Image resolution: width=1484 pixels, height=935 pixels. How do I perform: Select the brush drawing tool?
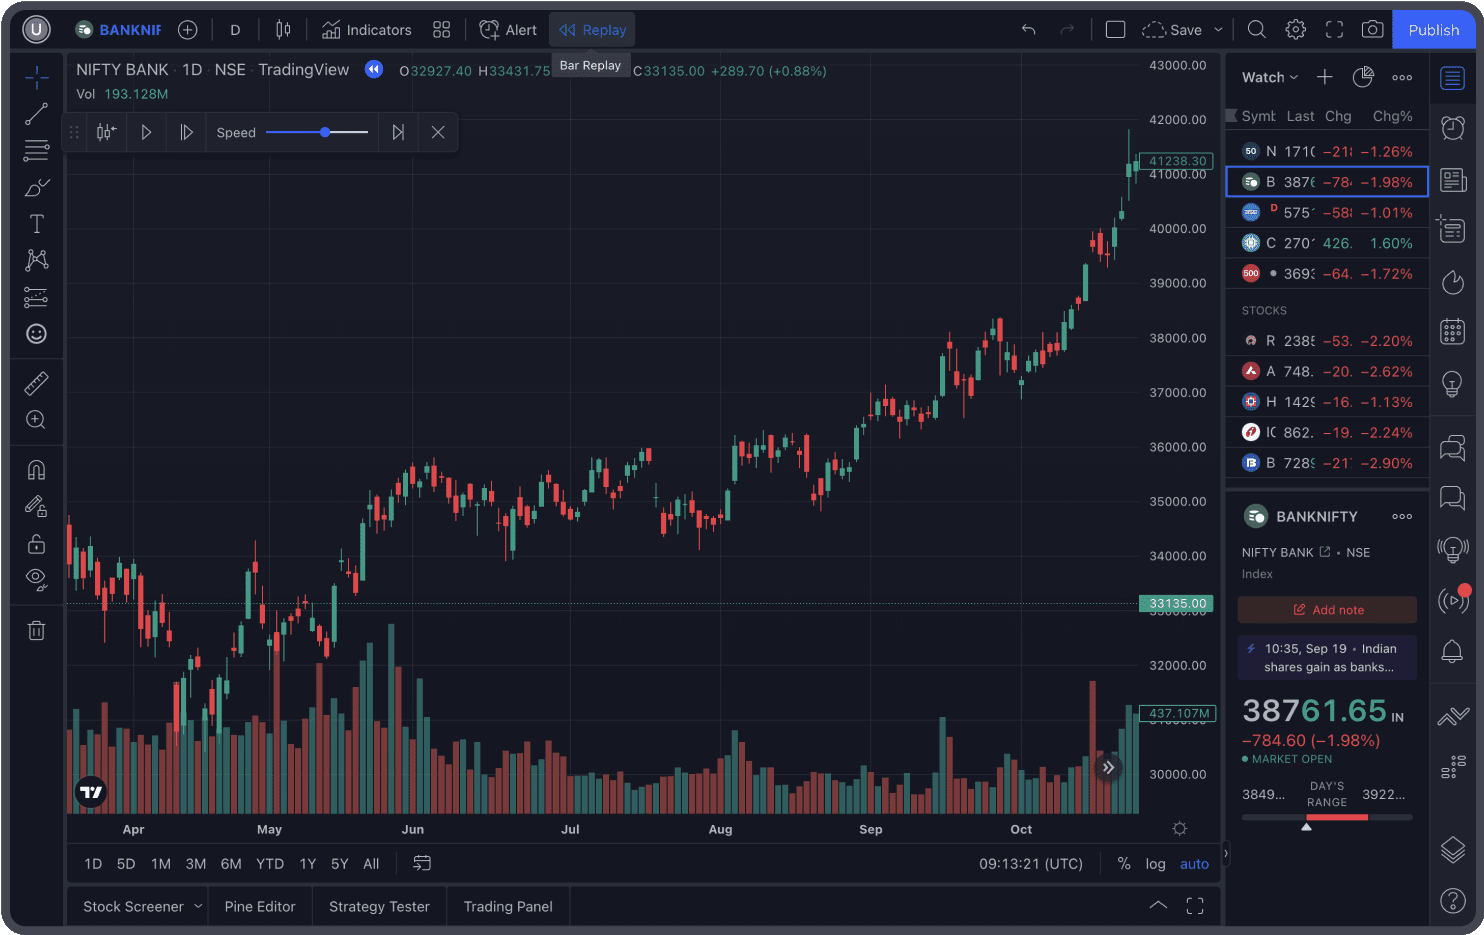(x=36, y=188)
